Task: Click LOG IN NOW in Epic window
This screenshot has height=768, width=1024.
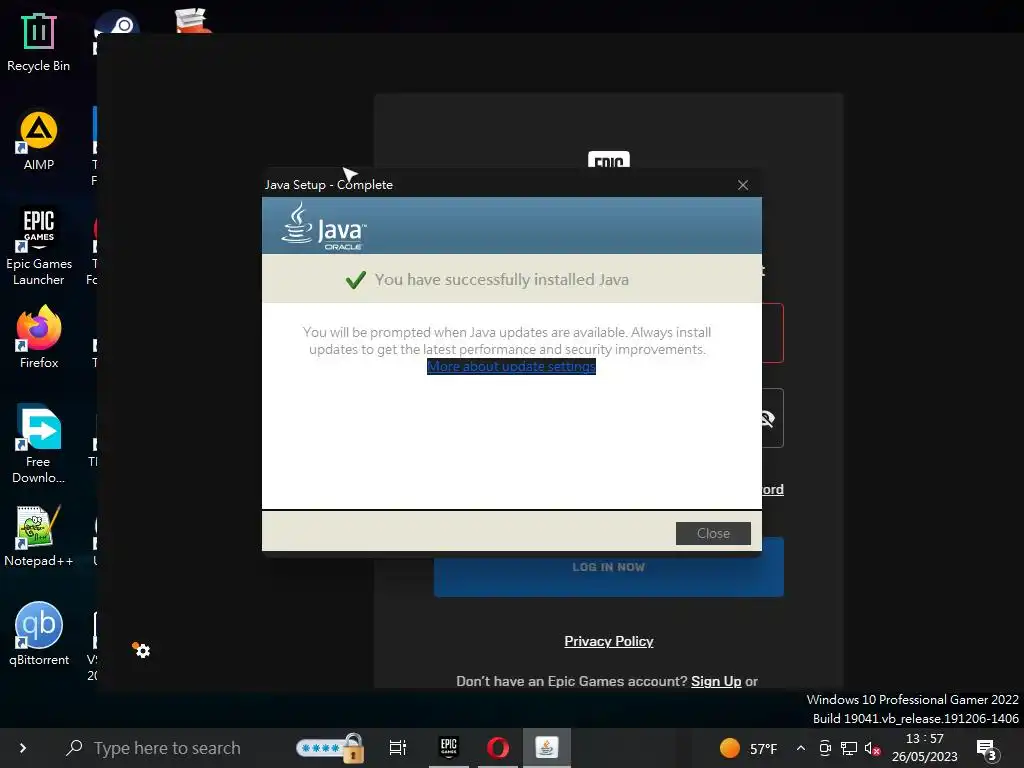Action: point(609,567)
